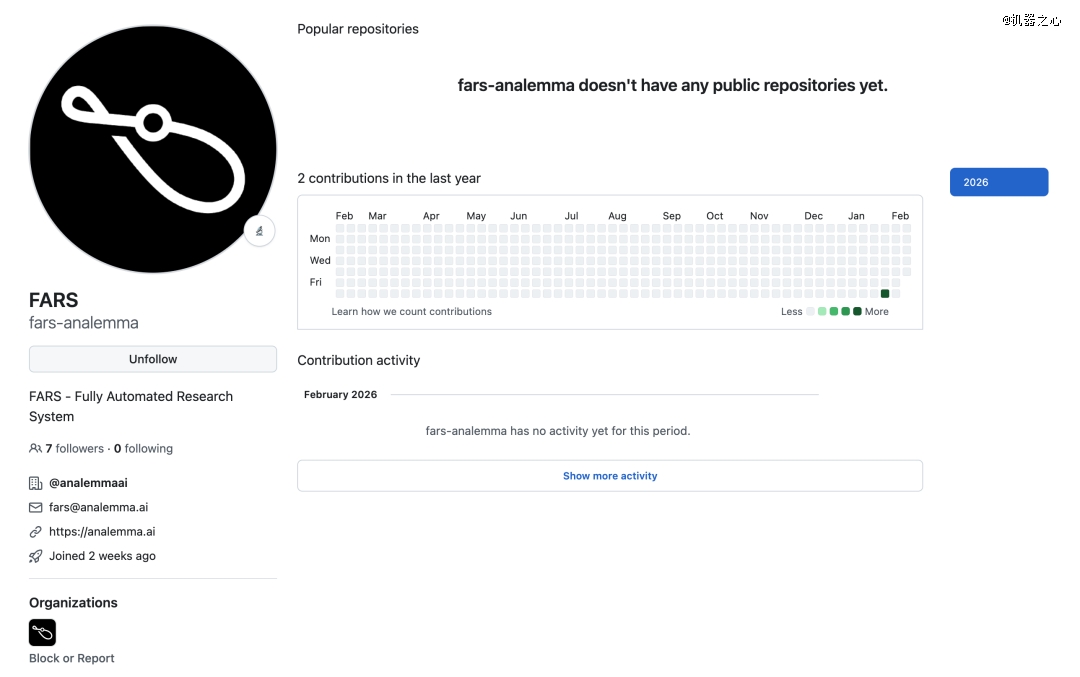
Task: Click the followers people icon
Action: pyautogui.click(x=36, y=449)
